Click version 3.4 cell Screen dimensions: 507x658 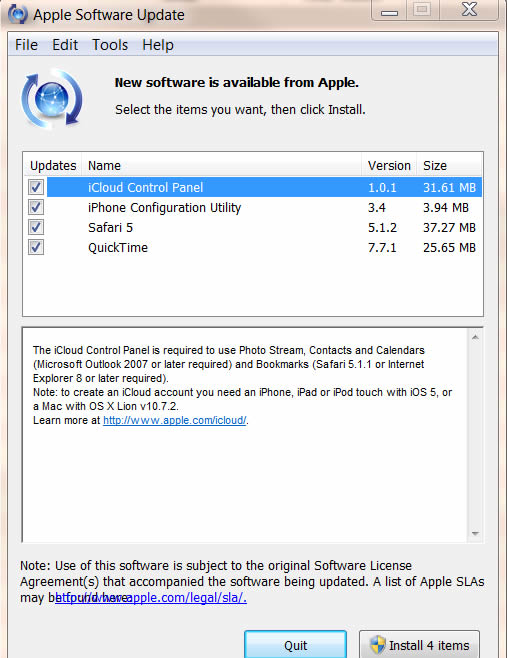point(376,207)
